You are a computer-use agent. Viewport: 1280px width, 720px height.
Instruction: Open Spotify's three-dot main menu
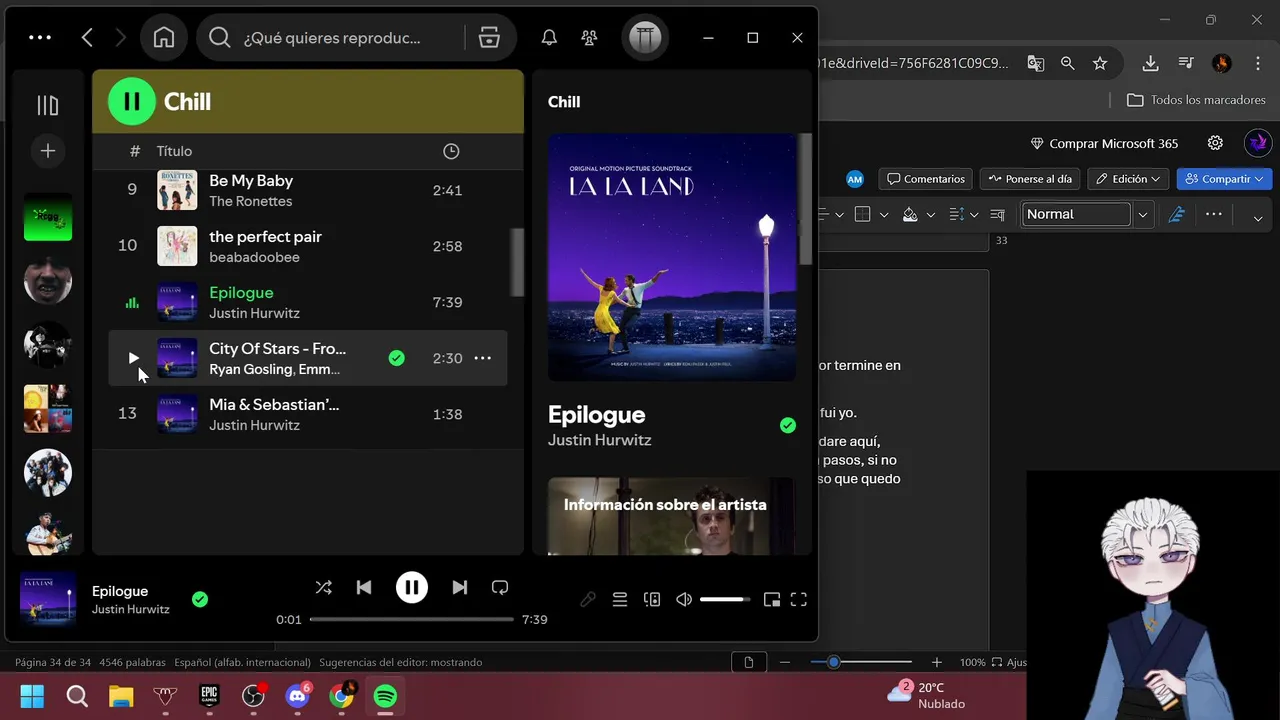(40, 38)
